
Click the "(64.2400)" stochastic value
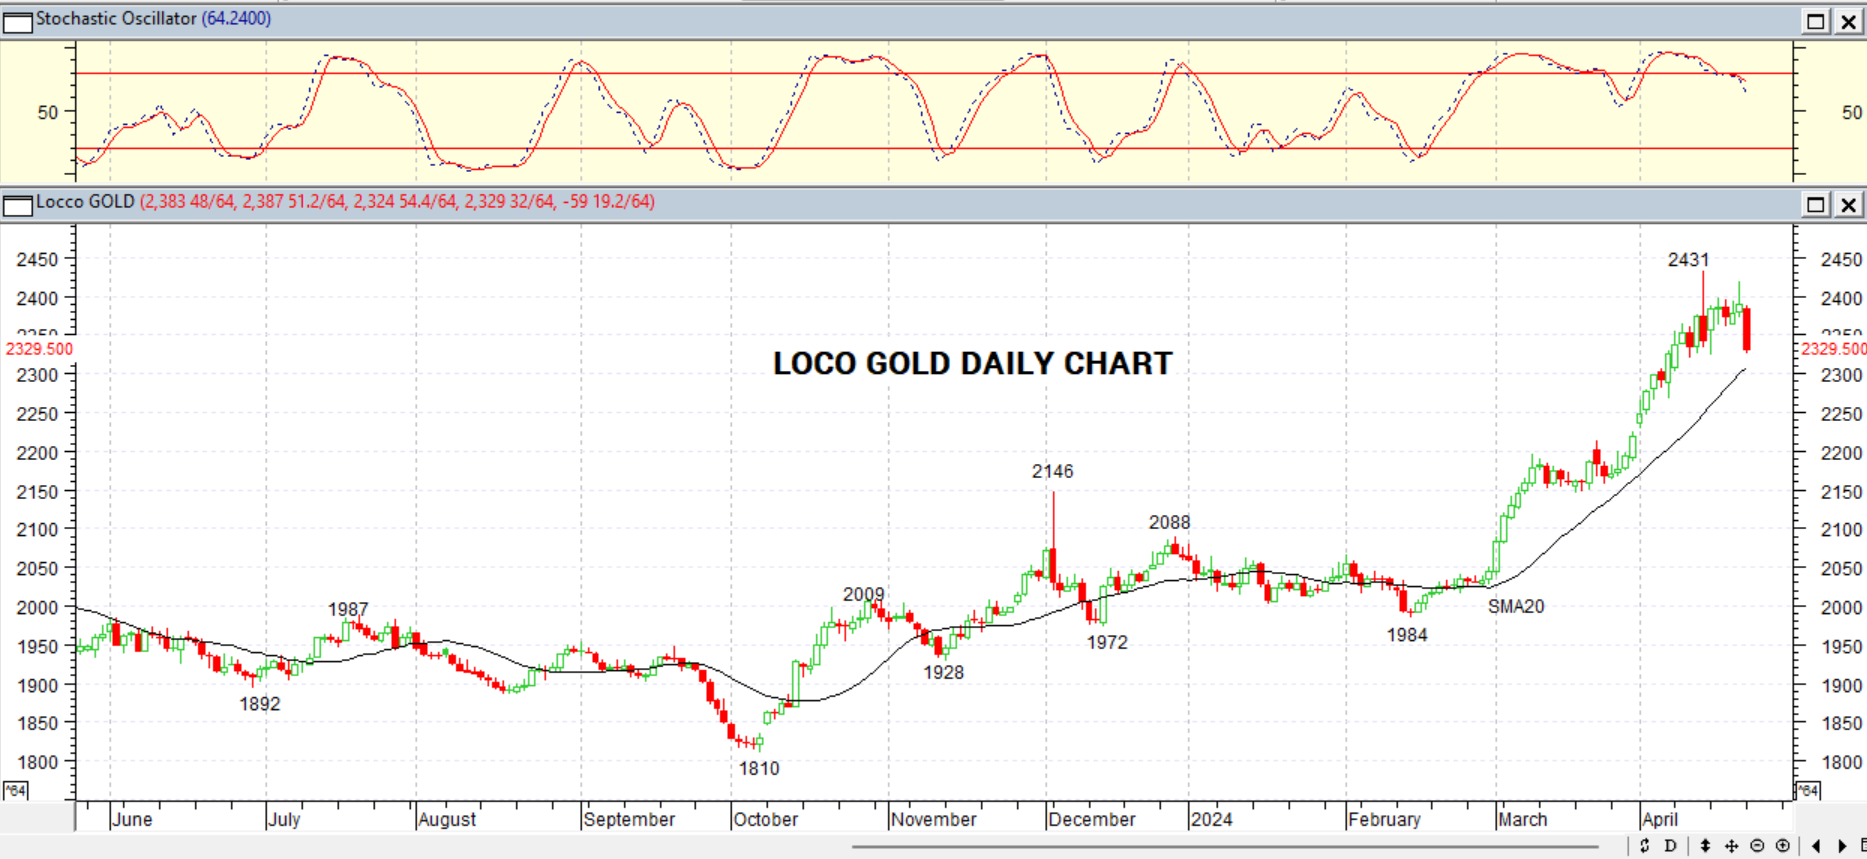237,19
